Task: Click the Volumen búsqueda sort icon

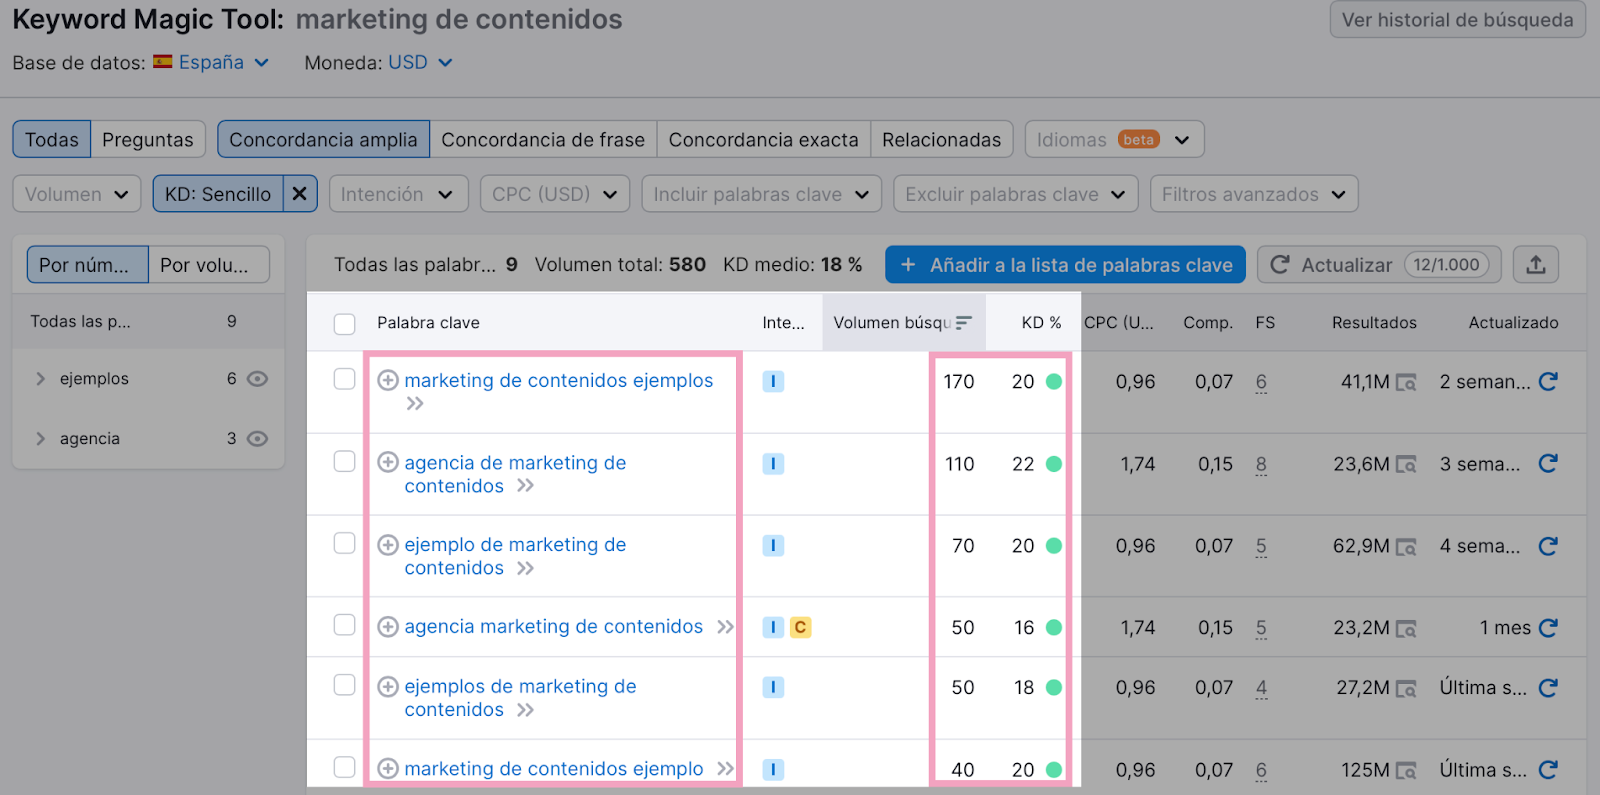Action: click(963, 323)
